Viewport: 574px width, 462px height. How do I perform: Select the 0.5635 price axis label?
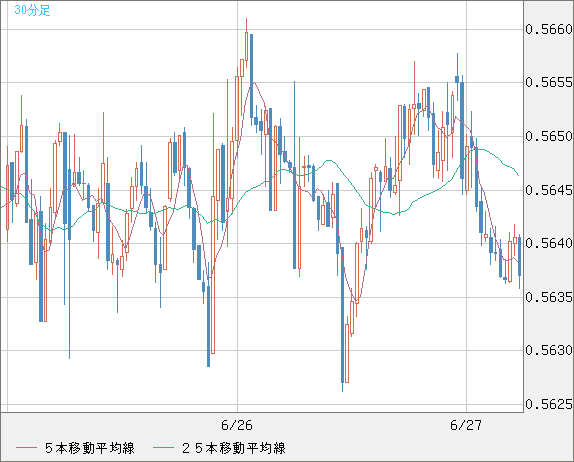point(549,297)
